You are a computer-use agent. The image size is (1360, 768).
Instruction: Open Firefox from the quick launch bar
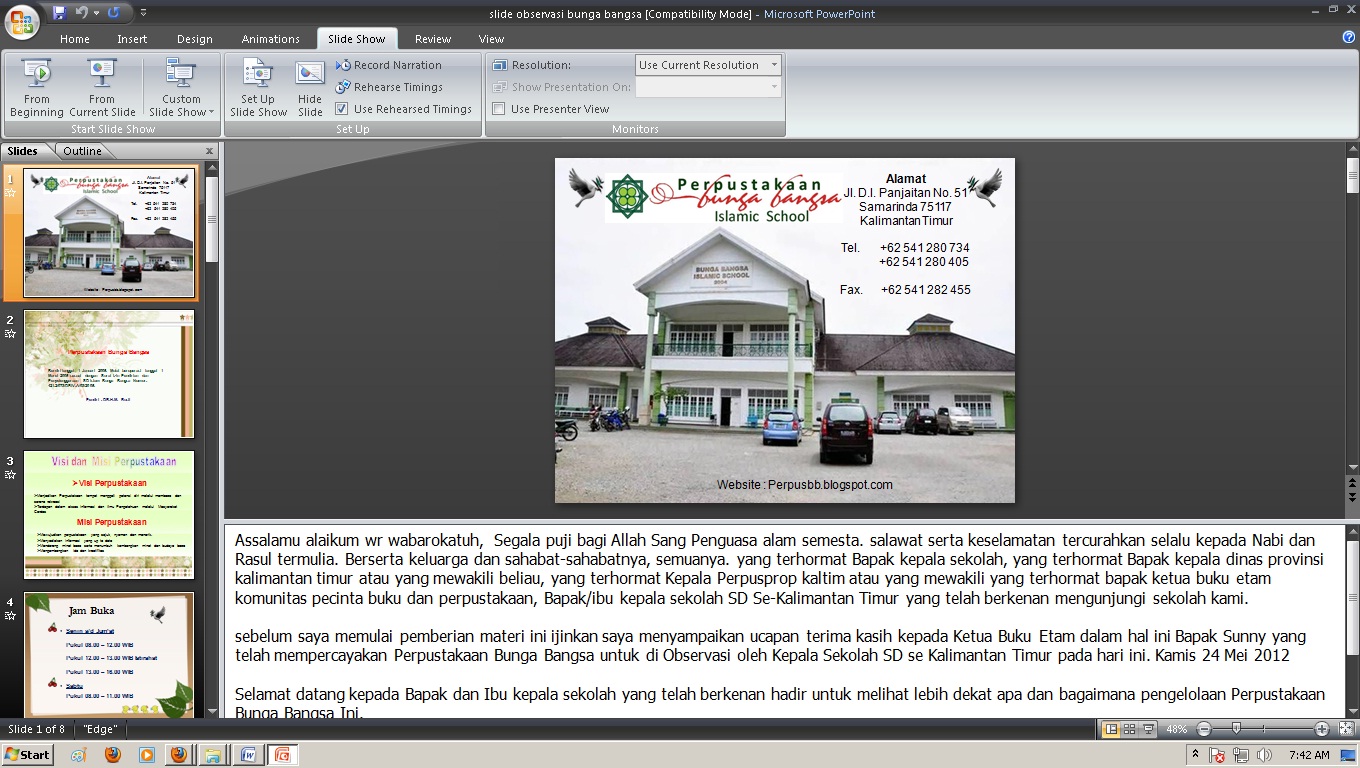point(112,755)
